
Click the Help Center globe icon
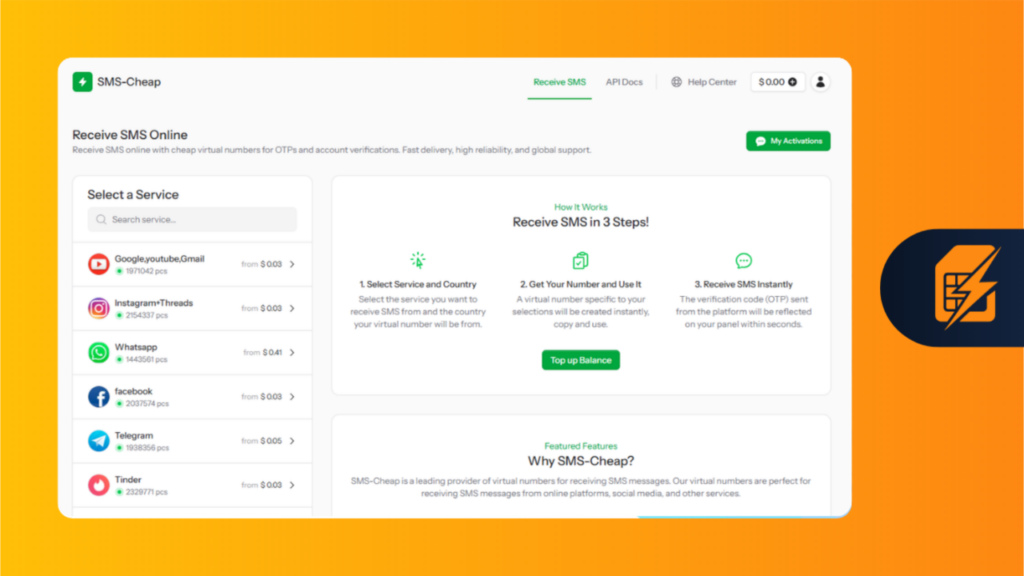tap(678, 82)
